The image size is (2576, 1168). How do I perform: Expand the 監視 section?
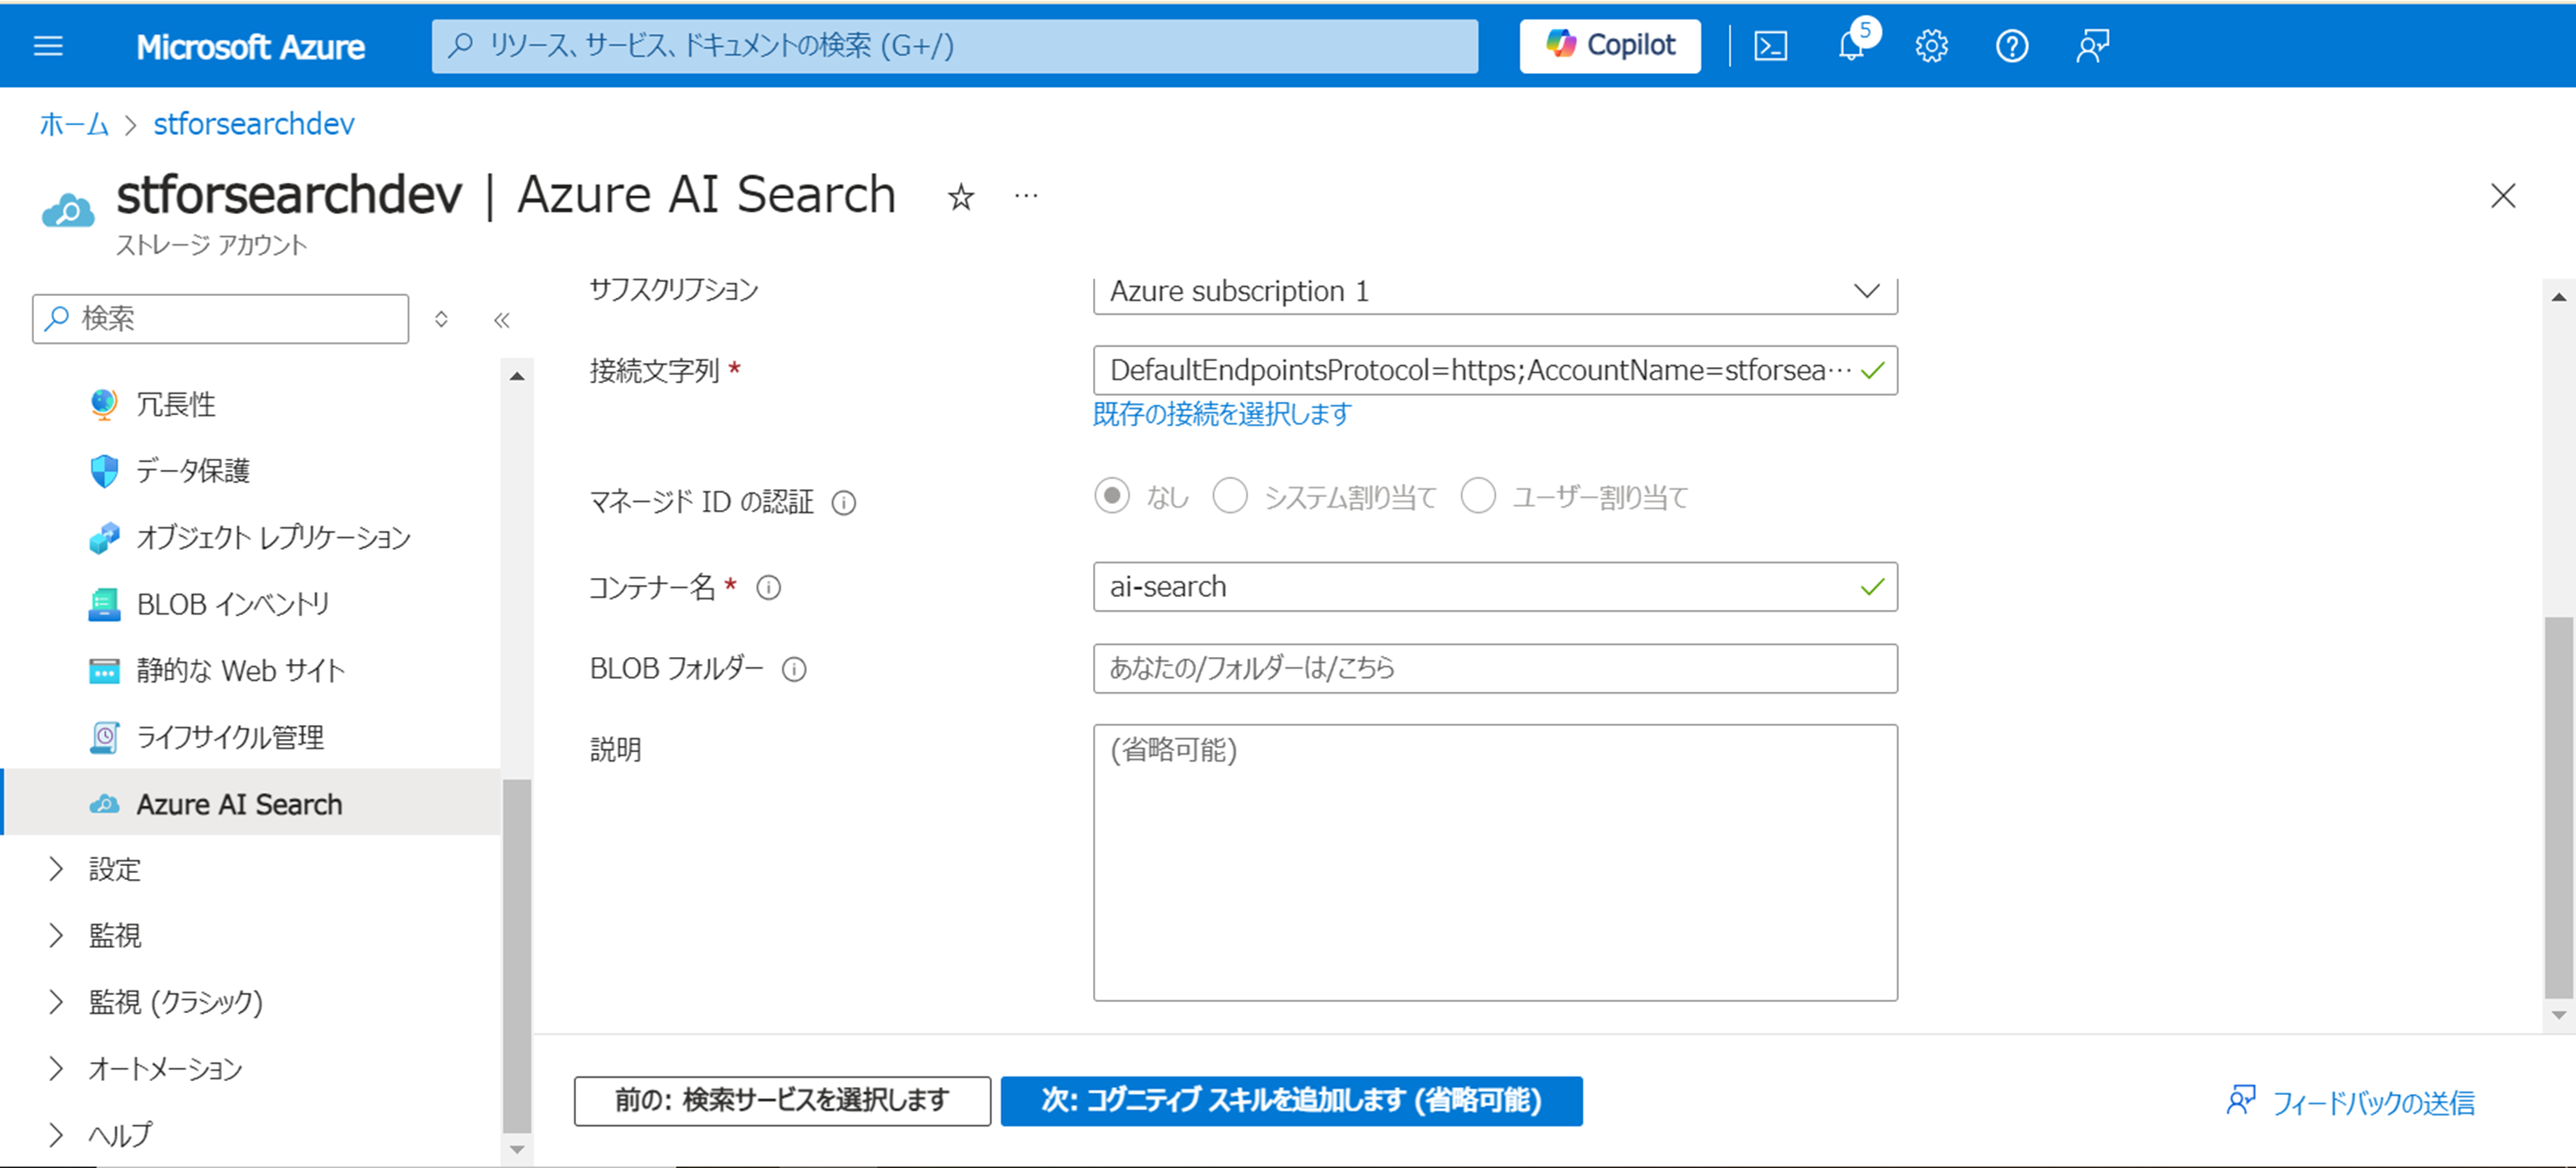pyautogui.click(x=56, y=936)
